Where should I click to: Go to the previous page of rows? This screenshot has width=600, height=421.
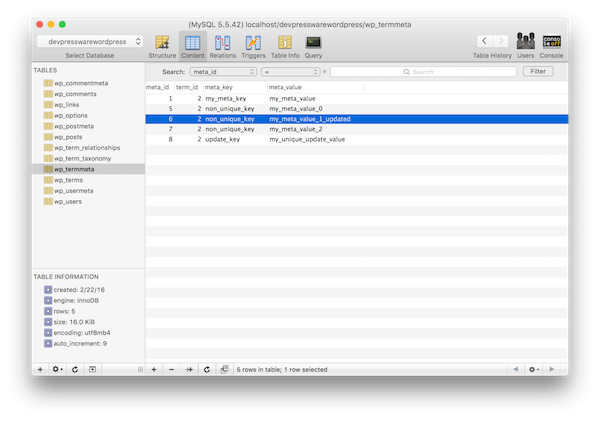516,369
